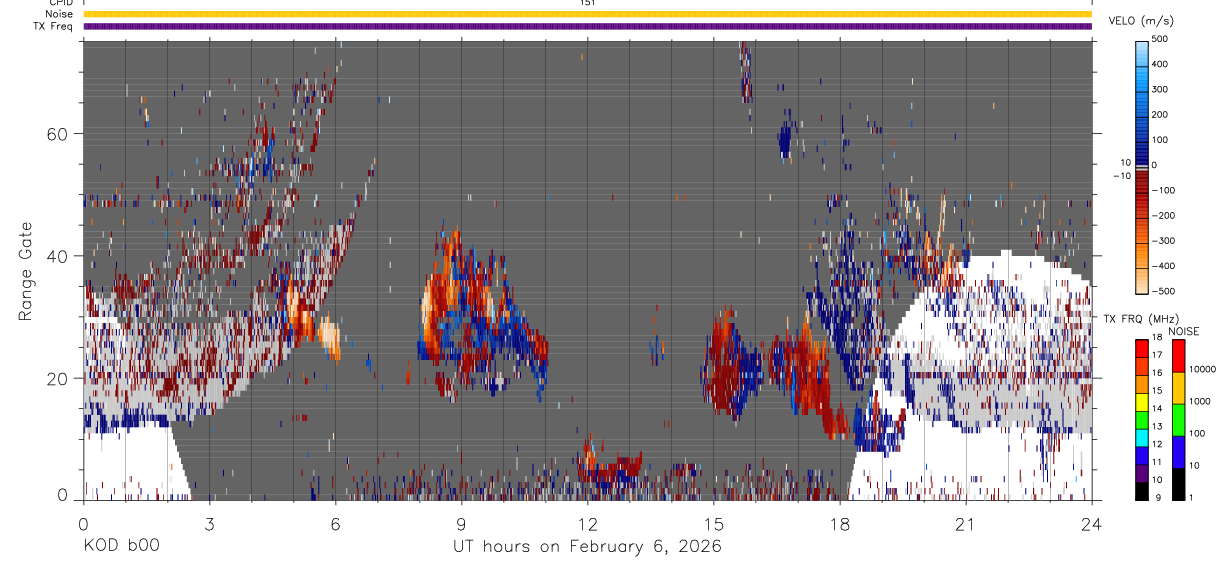
Task: Click the '9' tick on the UT hours axis
Action: (461, 524)
